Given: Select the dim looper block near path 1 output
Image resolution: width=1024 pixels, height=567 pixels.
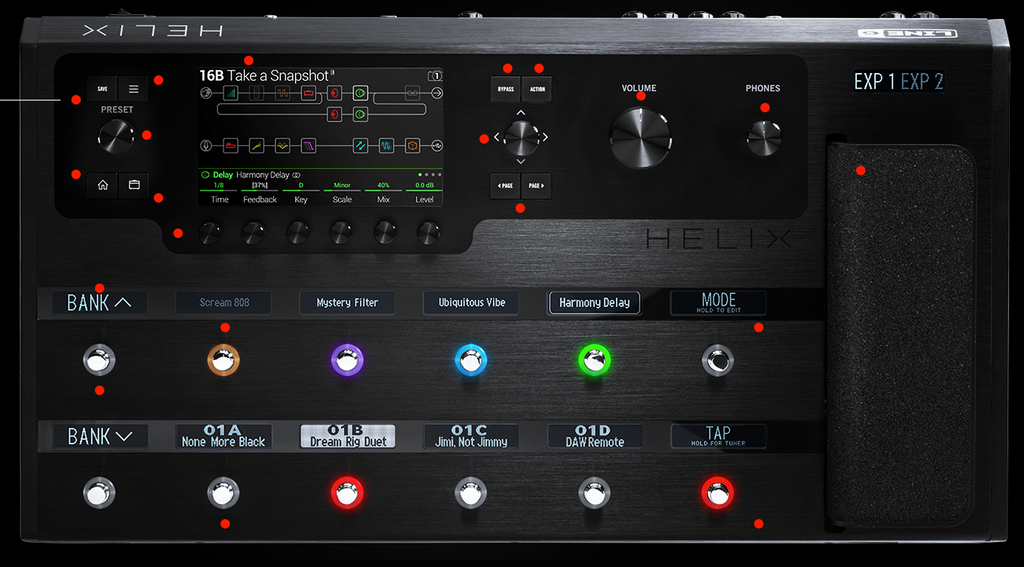Looking at the screenshot, I should [412, 93].
